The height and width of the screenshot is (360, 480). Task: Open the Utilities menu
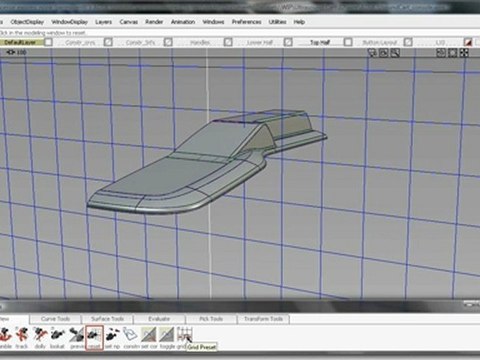pyautogui.click(x=277, y=22)
